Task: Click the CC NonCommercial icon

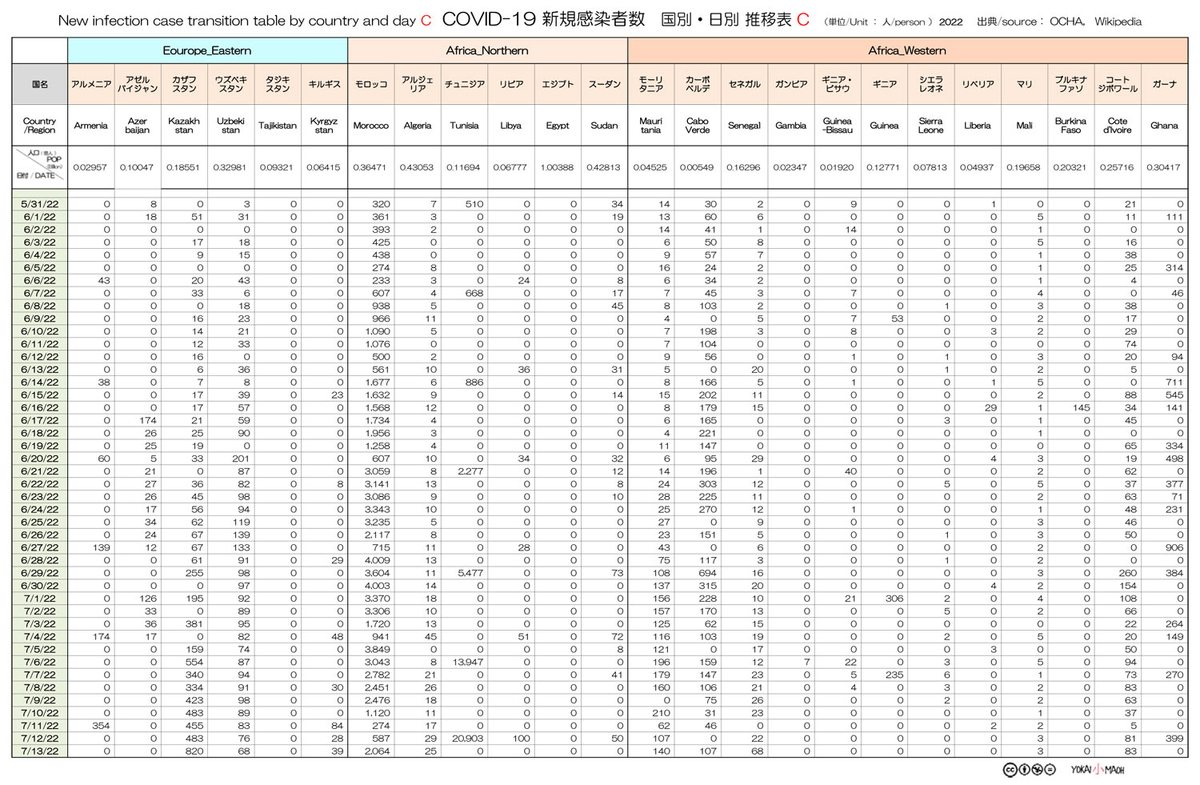Action: [1037, 769]
